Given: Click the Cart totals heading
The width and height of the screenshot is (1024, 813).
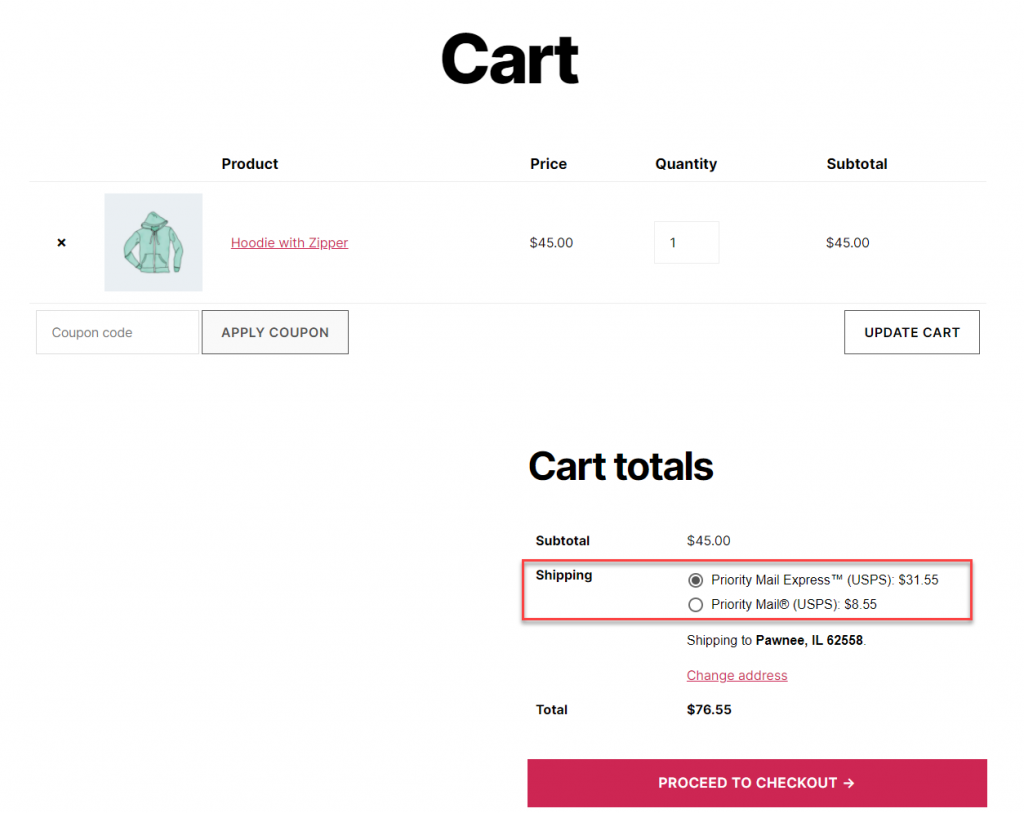Looking at the screenshot, I should pos(620,466).
